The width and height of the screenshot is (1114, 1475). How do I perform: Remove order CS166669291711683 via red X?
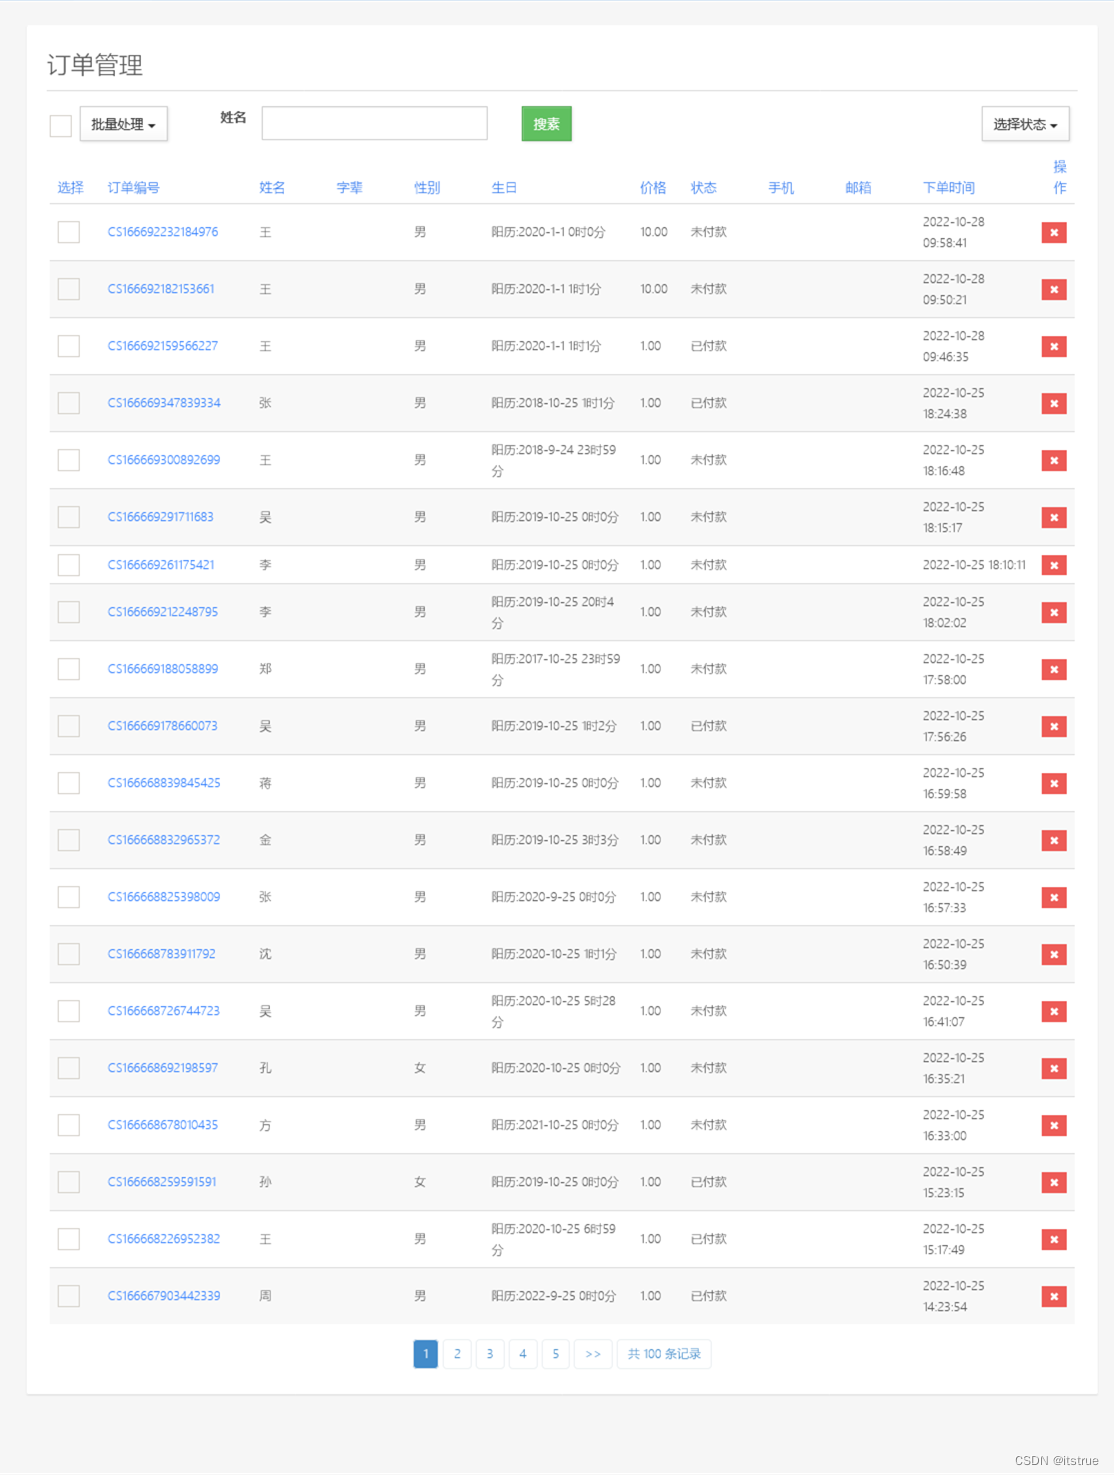coord(1054,517)
